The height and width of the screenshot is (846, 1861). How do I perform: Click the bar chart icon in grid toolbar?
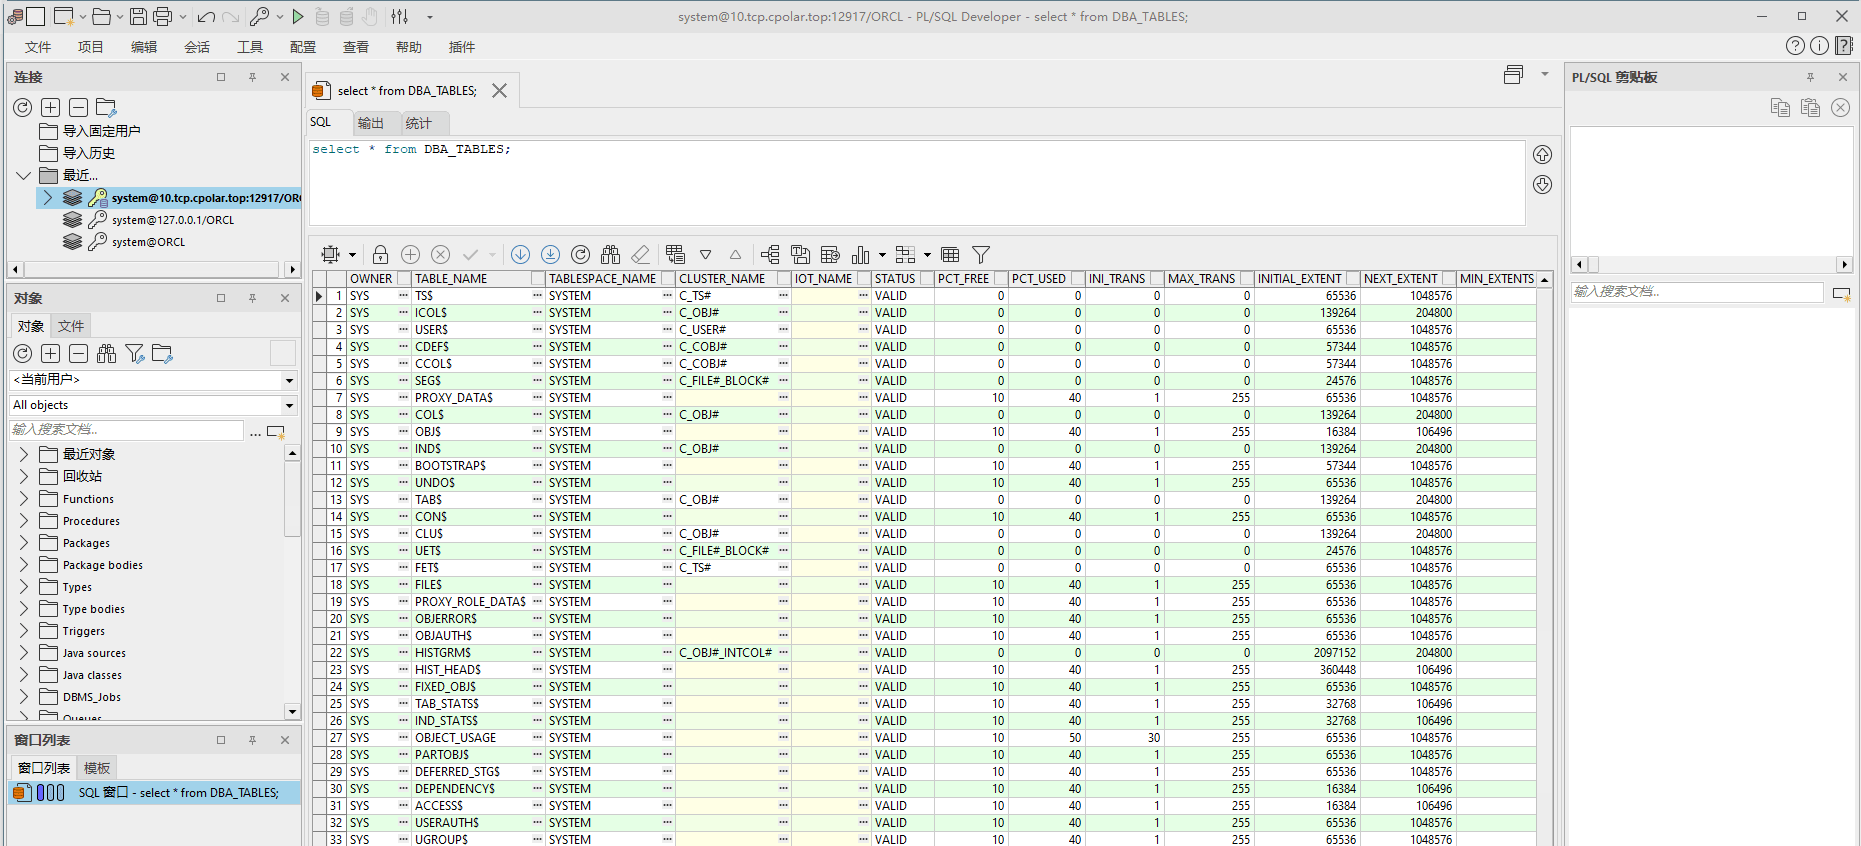860,255
